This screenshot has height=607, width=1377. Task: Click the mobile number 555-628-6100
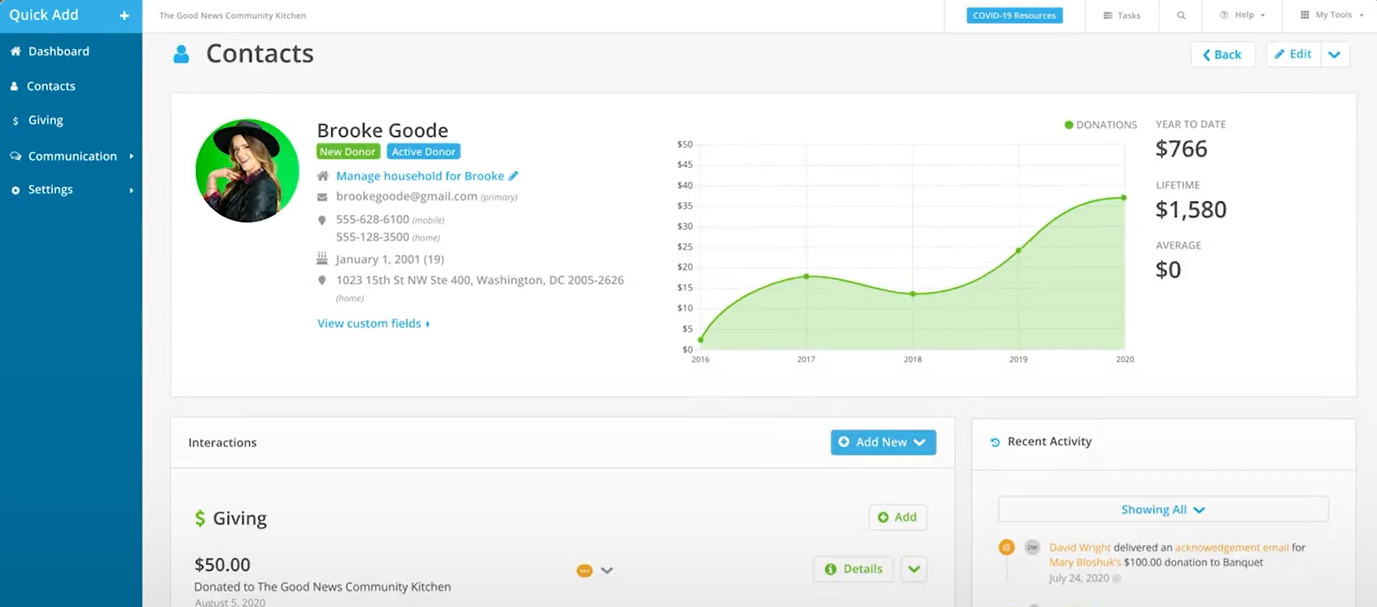372,219
